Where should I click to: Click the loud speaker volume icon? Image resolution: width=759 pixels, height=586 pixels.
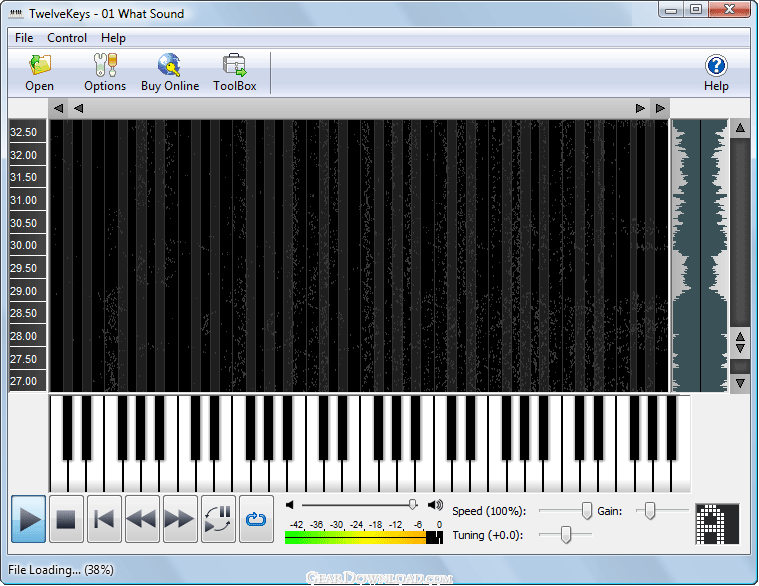[x=435, y=505]
